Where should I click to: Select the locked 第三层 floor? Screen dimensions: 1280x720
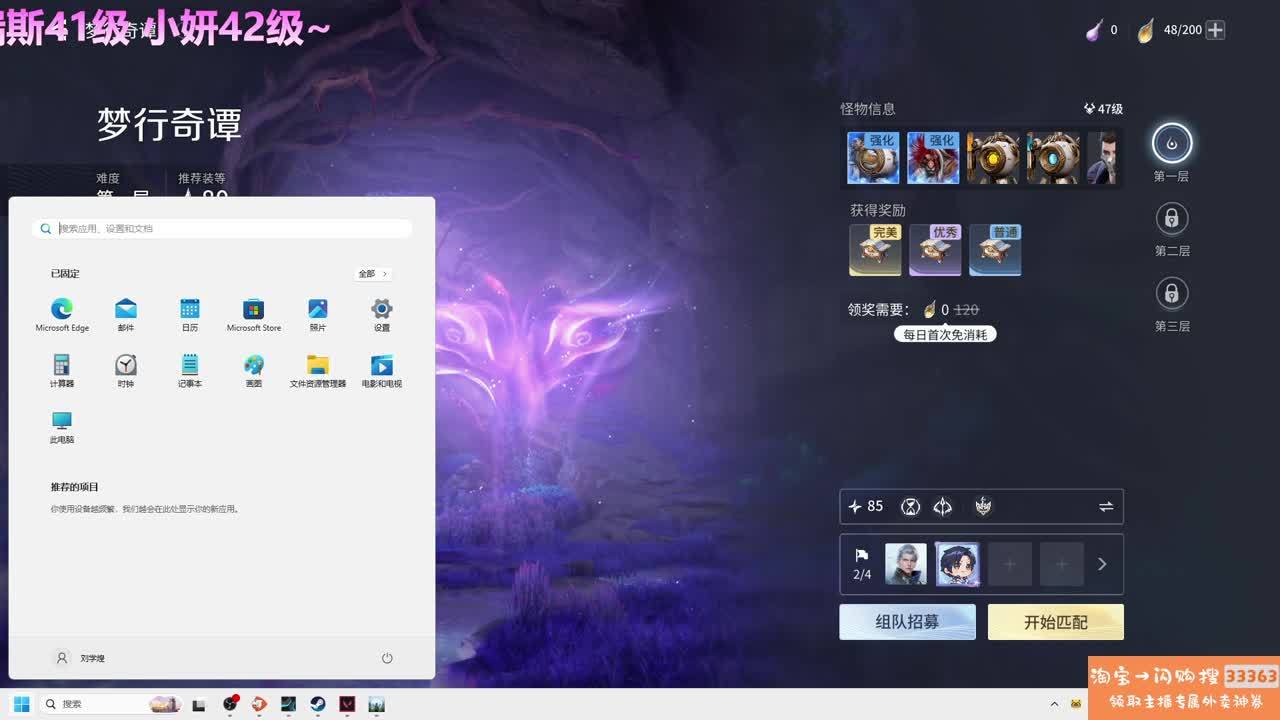[1171, 293]
